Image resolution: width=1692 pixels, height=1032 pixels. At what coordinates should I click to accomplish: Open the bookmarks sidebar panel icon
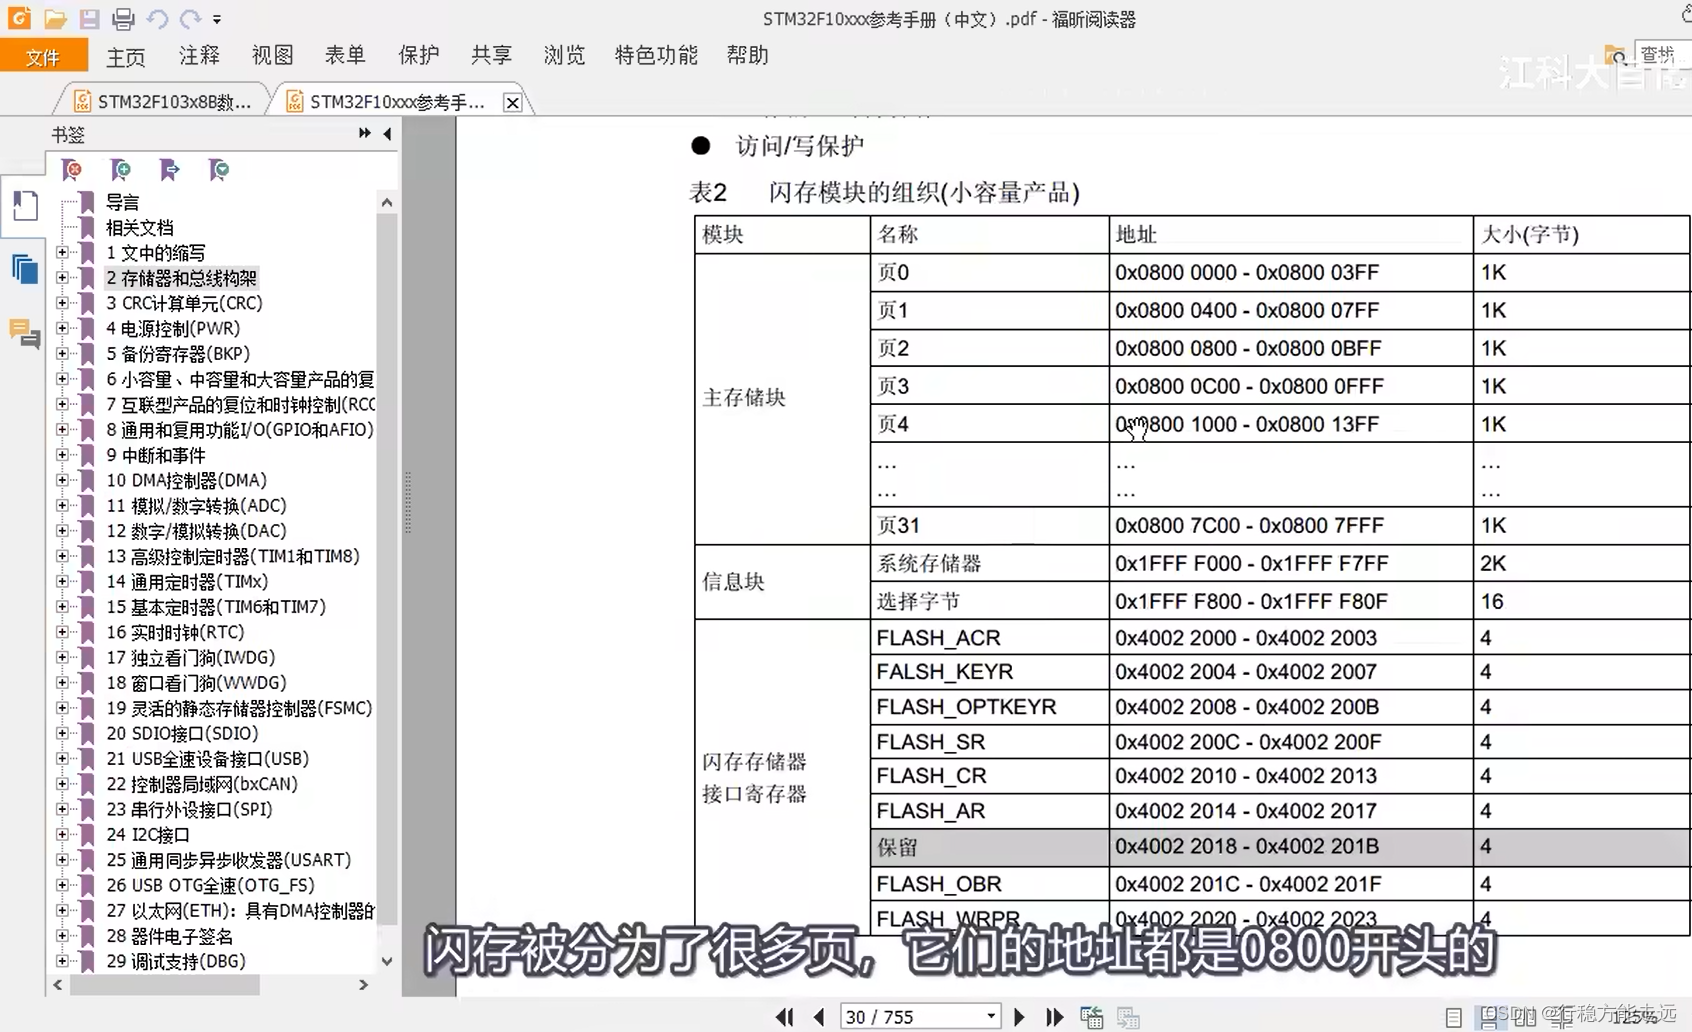[x=24, y=206]
